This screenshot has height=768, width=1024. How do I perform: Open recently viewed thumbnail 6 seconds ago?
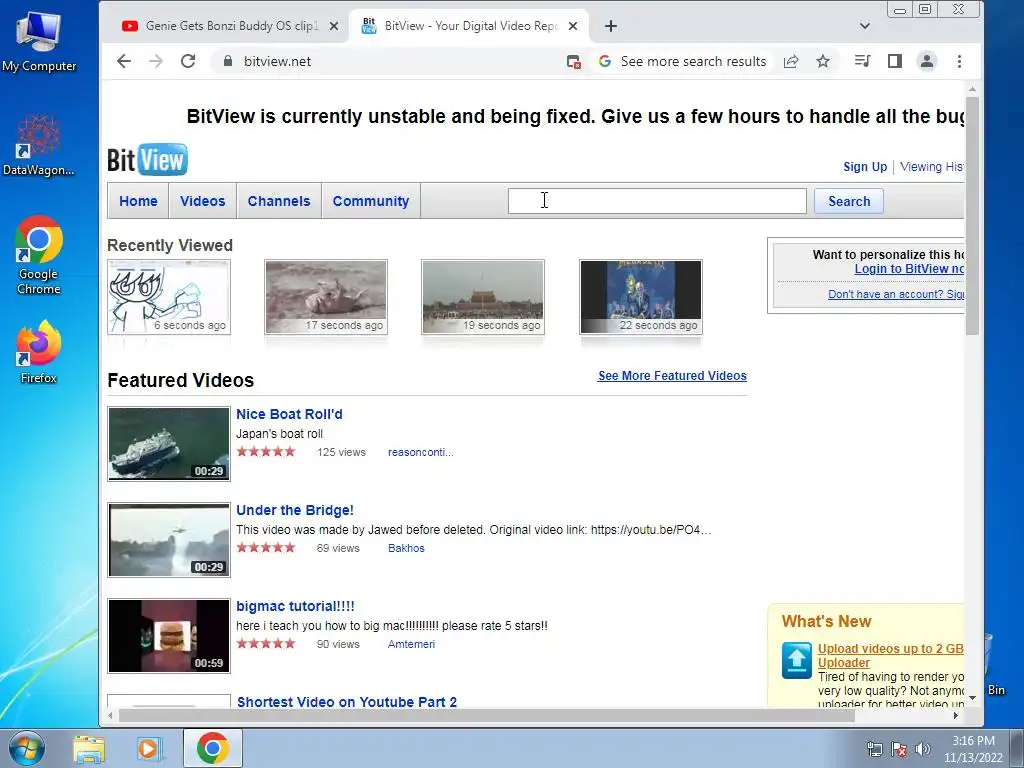(x=168, y=297)
